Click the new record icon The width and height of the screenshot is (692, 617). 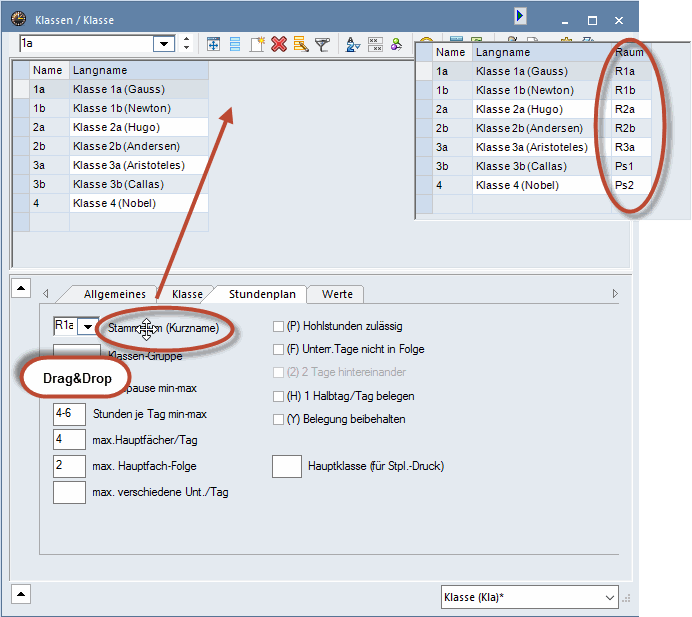[x=257, y=44]
